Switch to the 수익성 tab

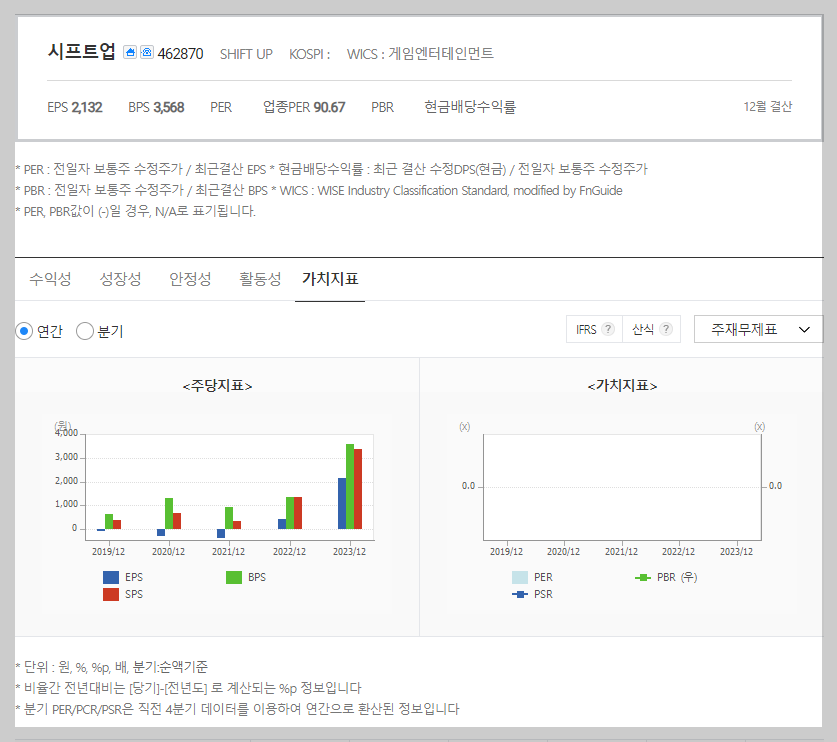pos(50,279)
